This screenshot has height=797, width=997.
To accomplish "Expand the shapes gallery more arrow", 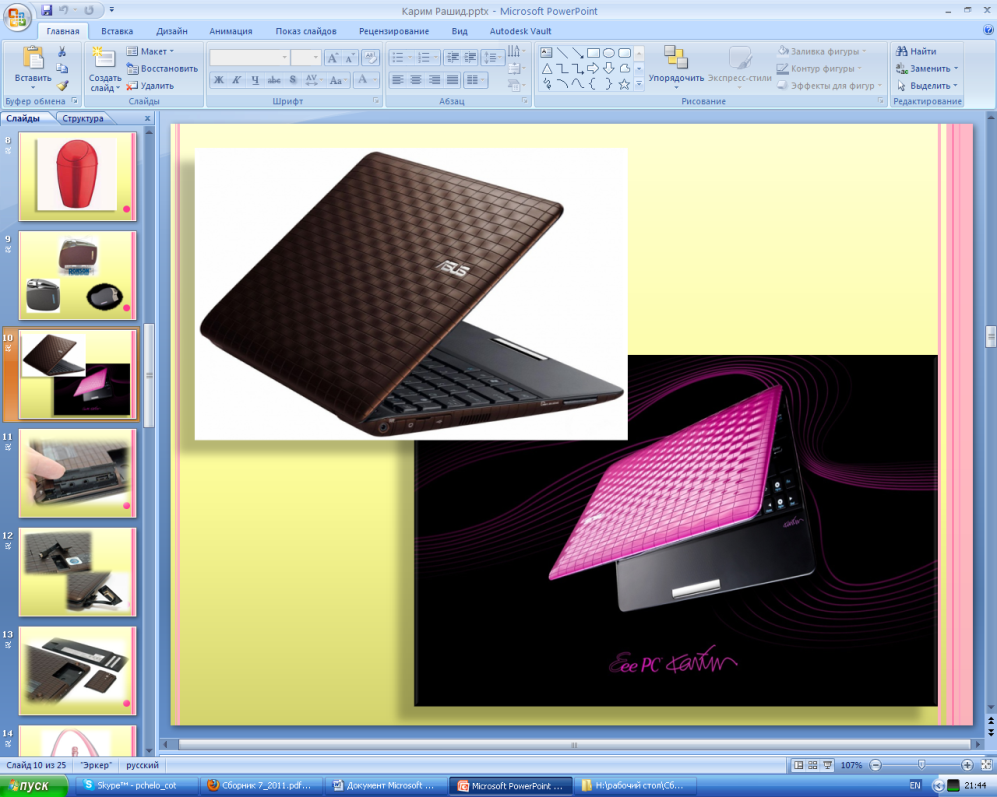I will click(639, 84).
